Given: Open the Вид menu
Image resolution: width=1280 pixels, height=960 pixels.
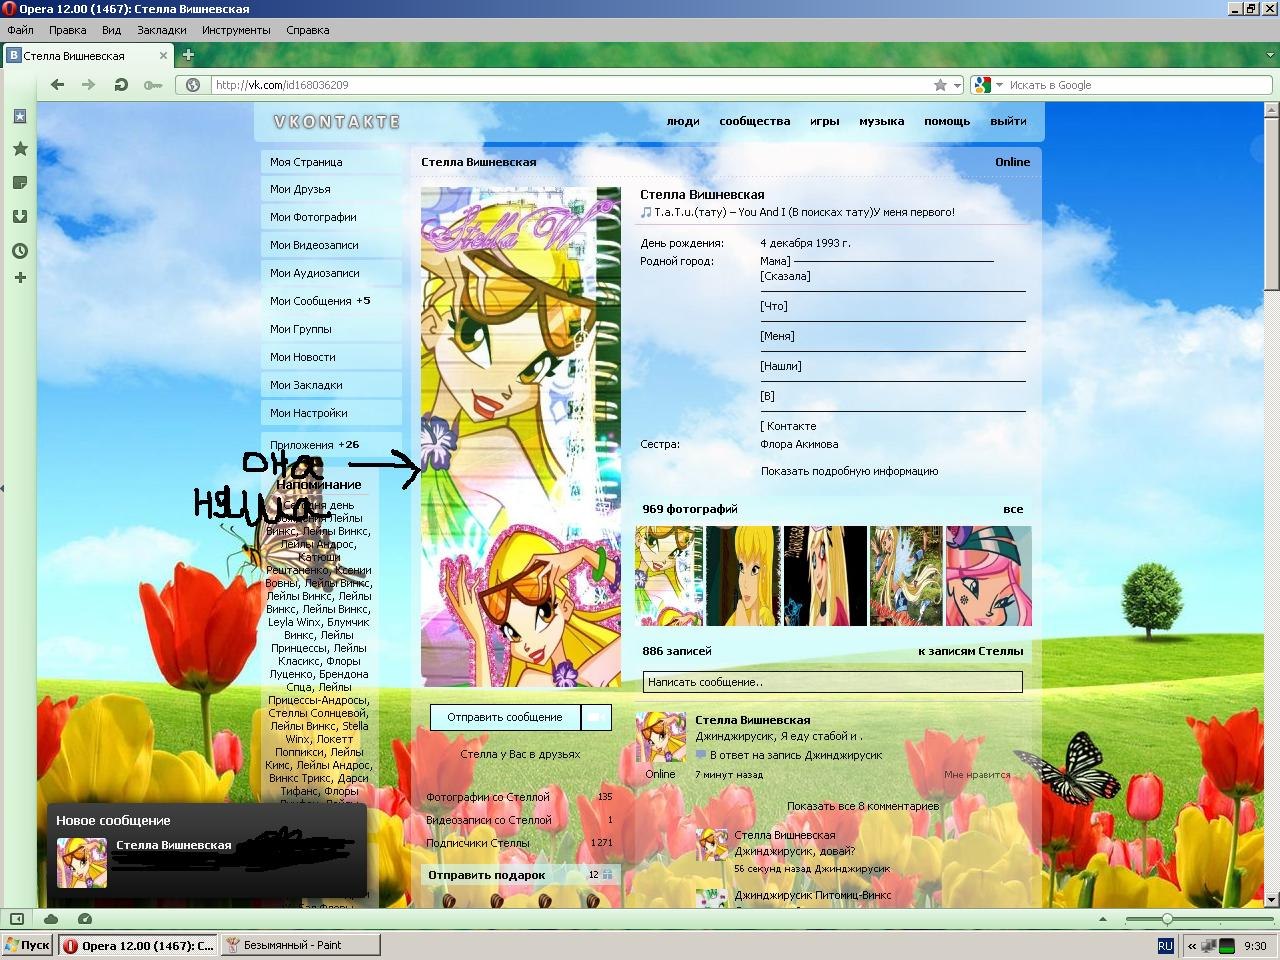Looking at the screenshot, I should (112, 30).
